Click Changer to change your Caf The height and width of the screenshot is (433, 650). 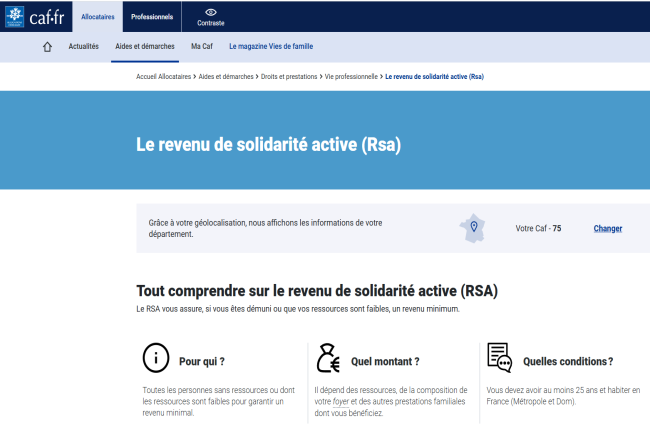(x=607, y=229)
